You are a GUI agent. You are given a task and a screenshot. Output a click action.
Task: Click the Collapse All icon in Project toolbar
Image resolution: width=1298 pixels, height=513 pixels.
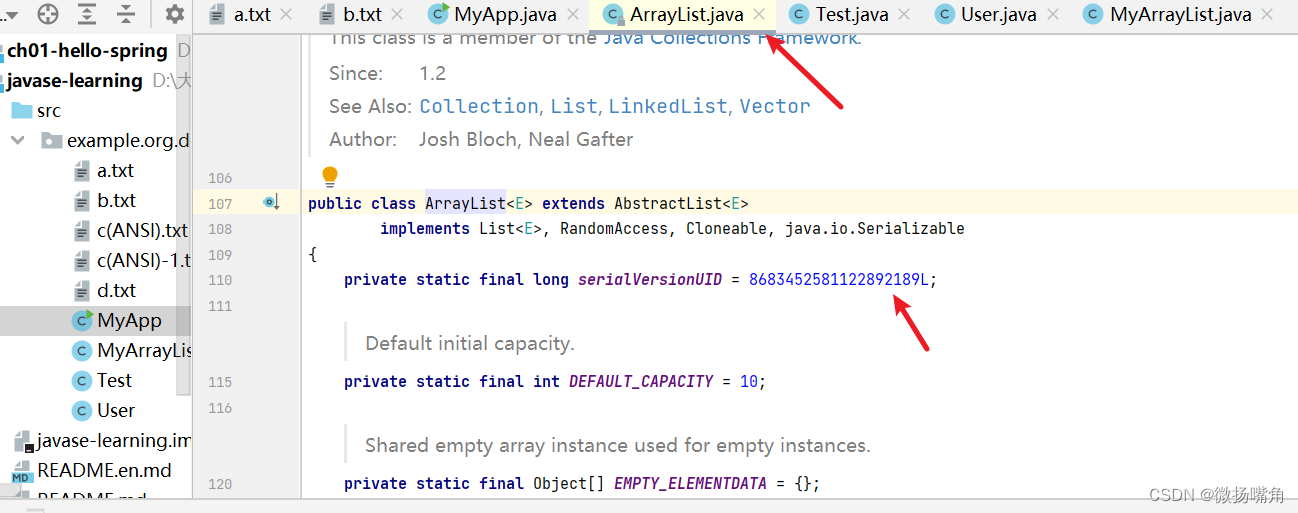(x=126, y=14)
